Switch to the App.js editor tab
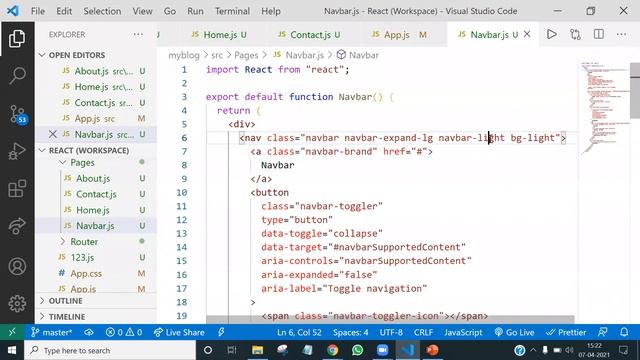 (397, 35)
